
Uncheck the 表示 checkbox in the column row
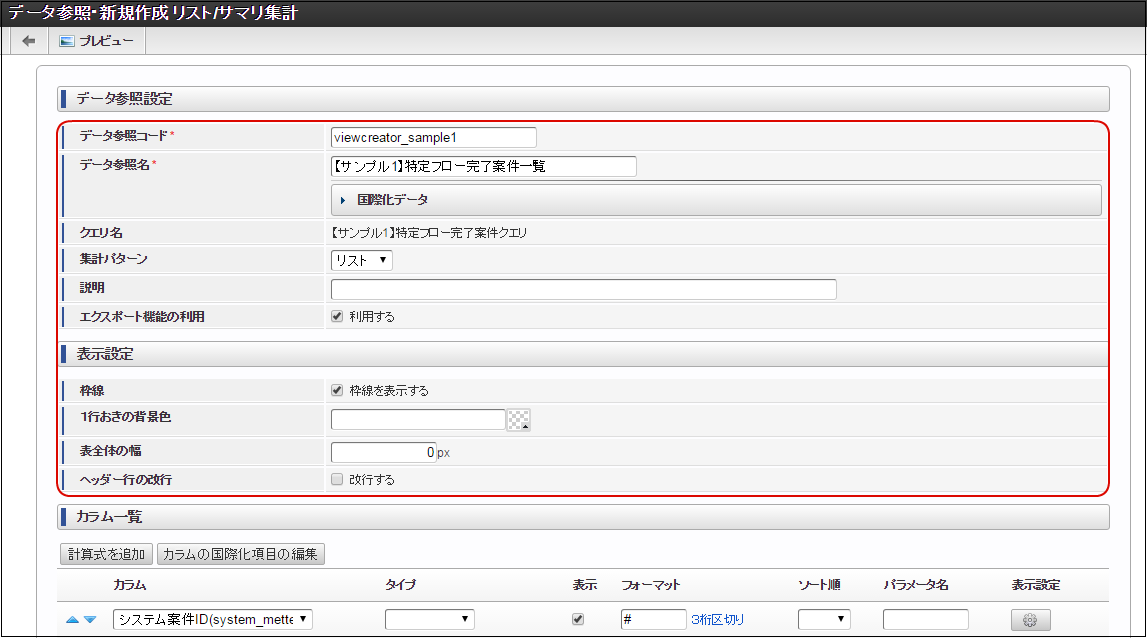577,619
